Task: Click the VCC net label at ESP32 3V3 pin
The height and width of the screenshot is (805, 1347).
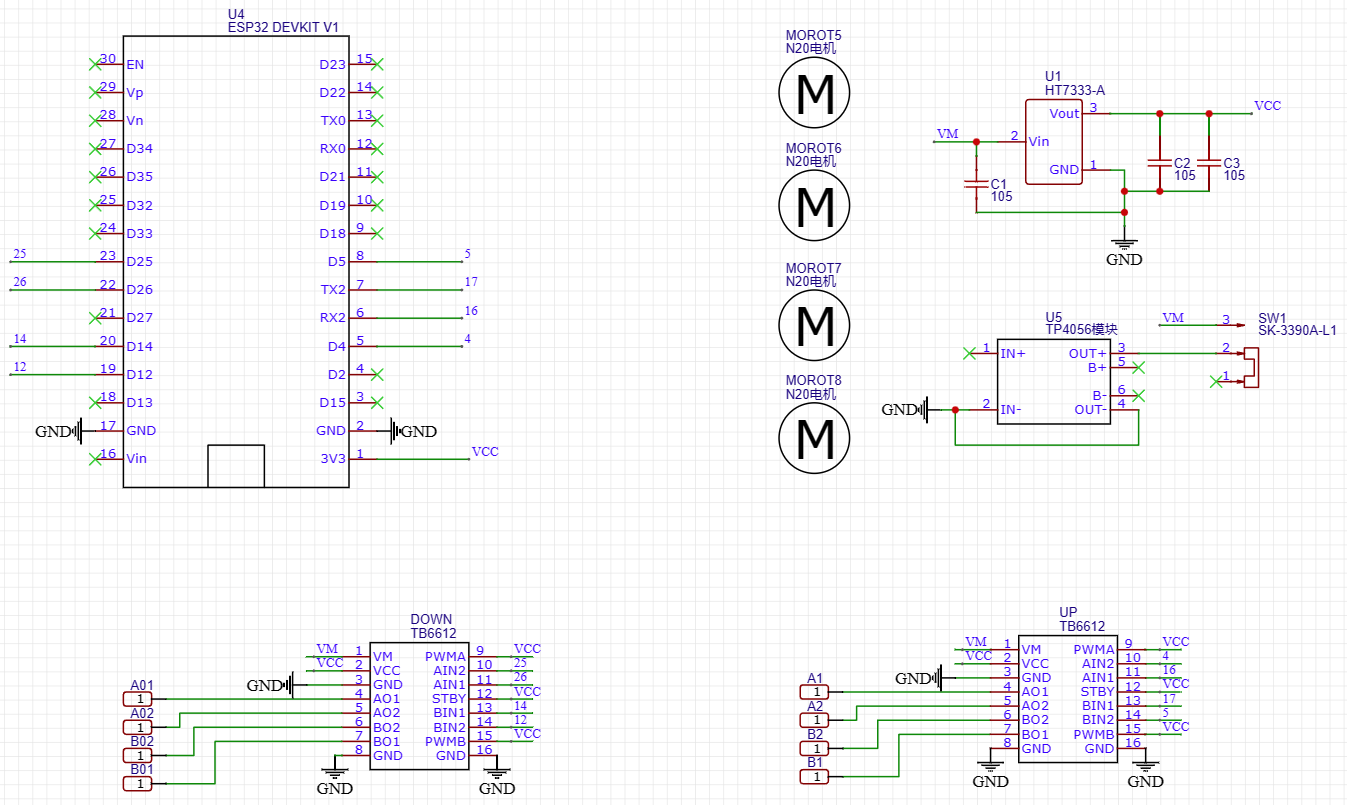Action: (485, 452)
